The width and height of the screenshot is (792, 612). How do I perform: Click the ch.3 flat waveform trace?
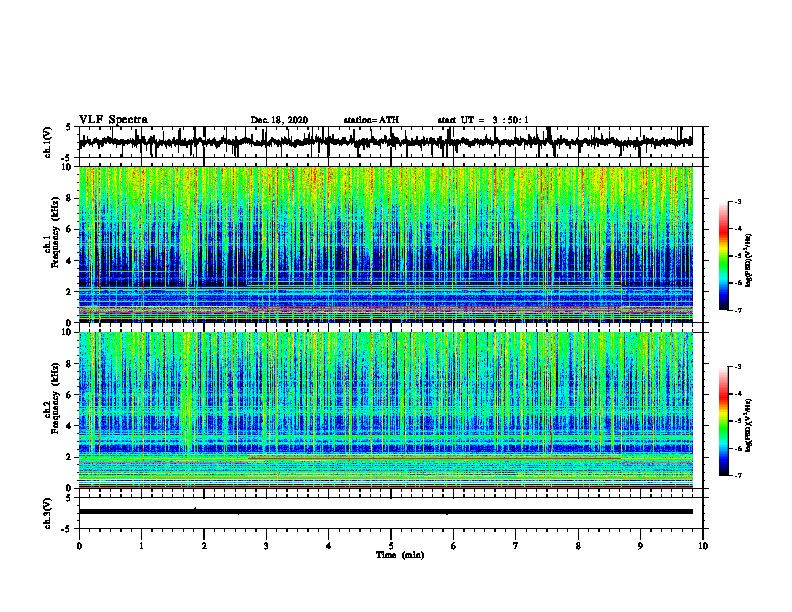[385, 512]
